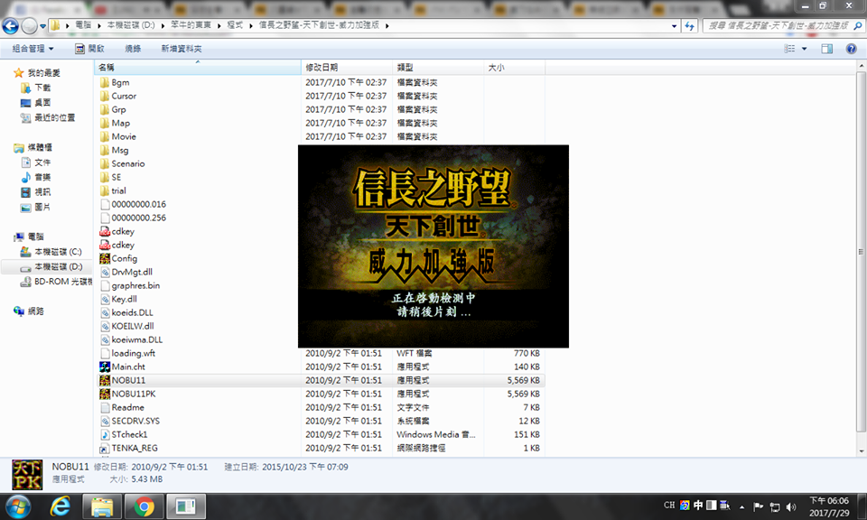Viewport: 867px width, 520px height.
Task: Launch Internet Explorer from the taskbar
Action: click(x=62, y=506)
